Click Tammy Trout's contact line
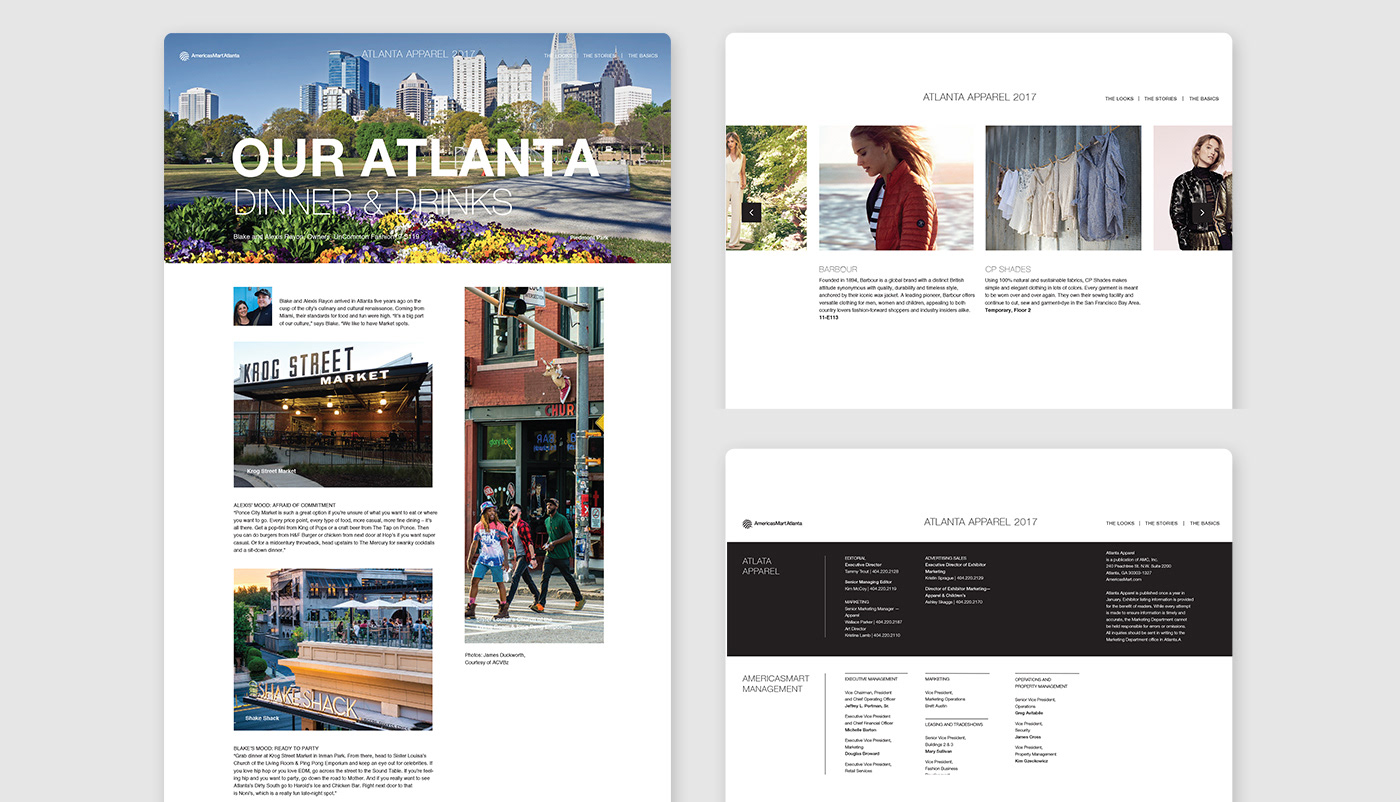Image resolution: width=1400 pixels, height=802 pixels. coord(872,572)
